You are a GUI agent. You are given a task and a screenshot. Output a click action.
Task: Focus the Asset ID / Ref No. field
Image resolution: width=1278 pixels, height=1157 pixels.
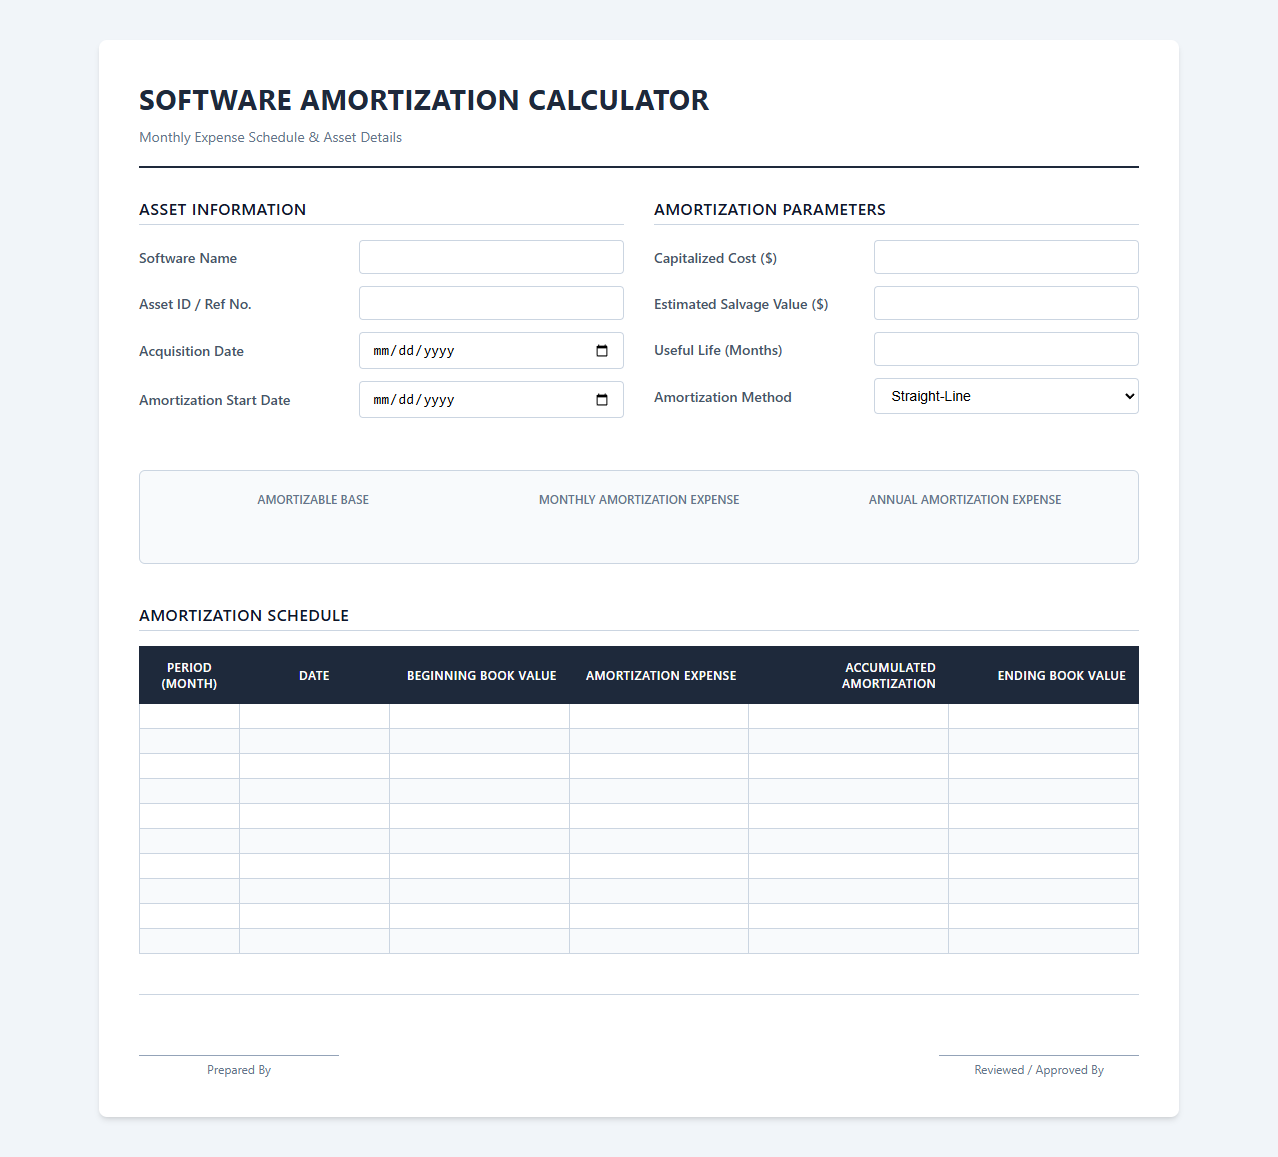[x=491, y=303]
